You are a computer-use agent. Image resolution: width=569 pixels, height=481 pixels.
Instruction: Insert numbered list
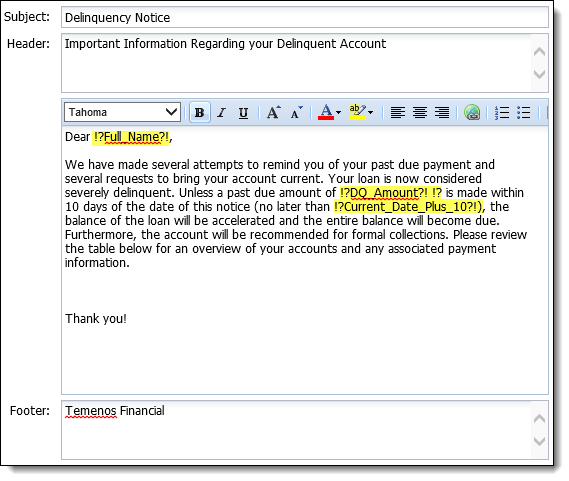(x=502, y=113)
